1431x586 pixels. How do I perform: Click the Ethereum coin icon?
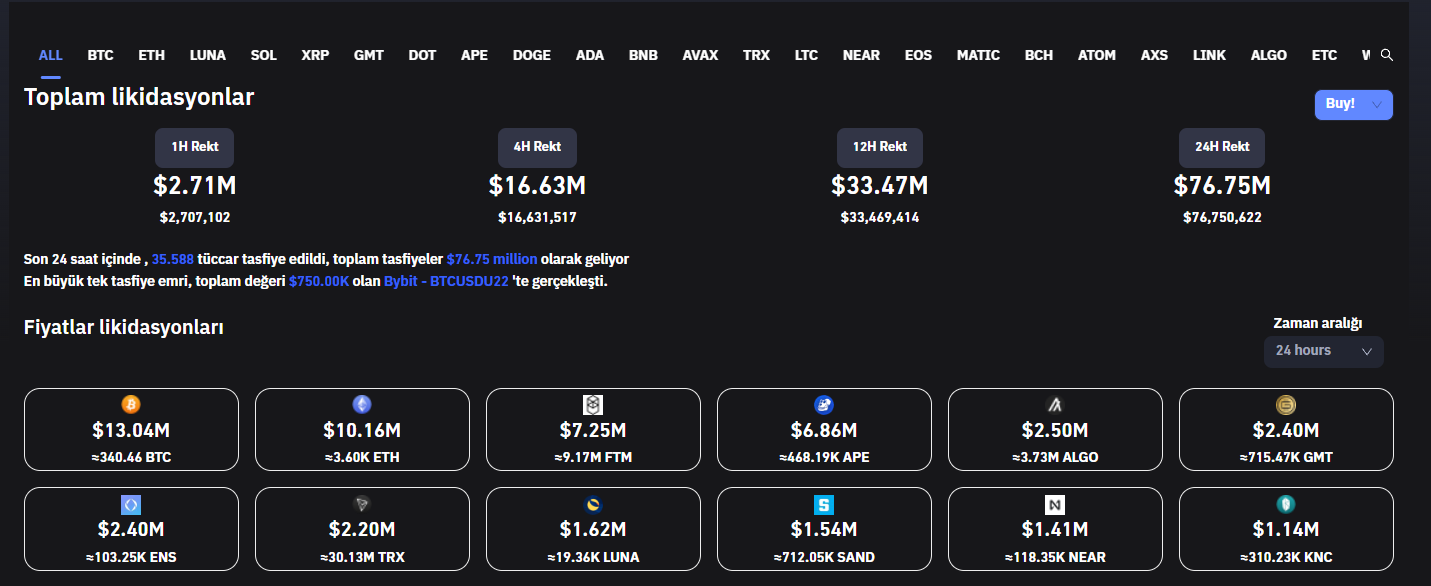362,404
